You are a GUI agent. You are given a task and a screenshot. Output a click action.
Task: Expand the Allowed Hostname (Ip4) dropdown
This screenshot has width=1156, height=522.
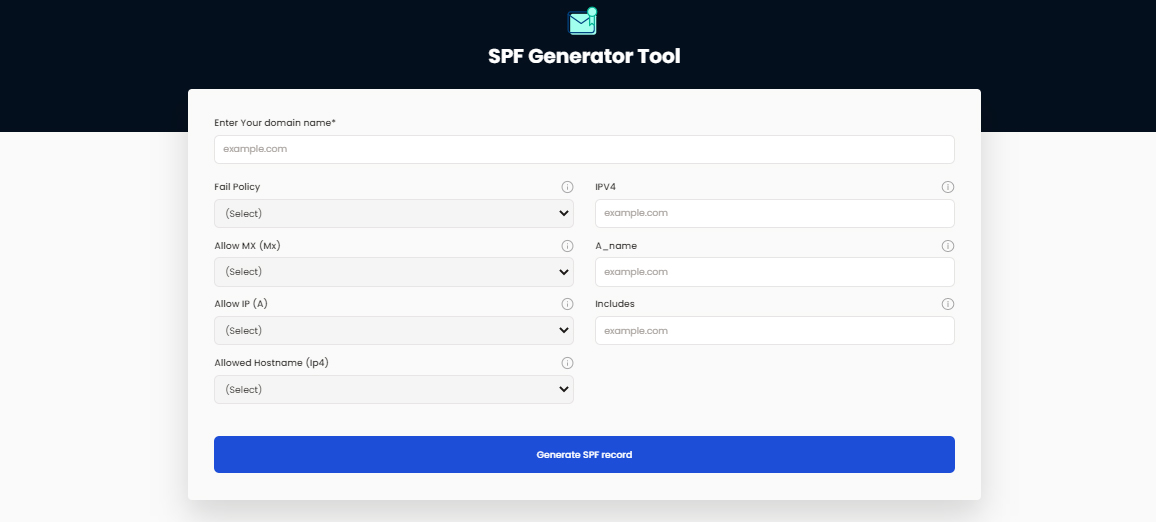tap(393, 390)
